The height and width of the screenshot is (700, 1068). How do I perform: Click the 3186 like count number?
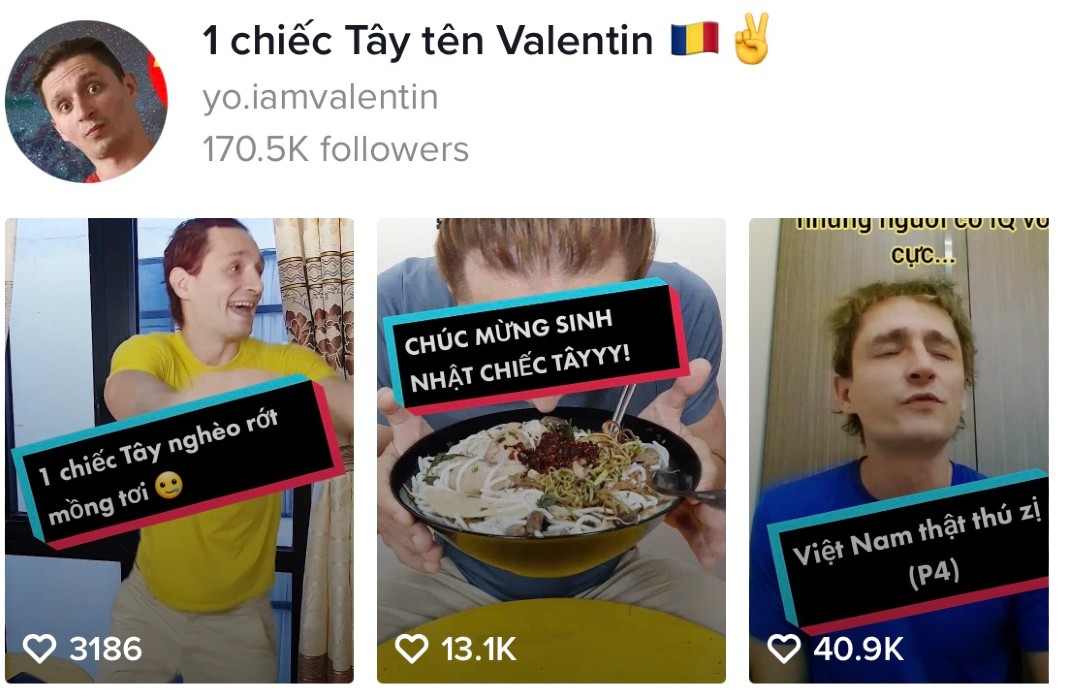click(106, 649)
